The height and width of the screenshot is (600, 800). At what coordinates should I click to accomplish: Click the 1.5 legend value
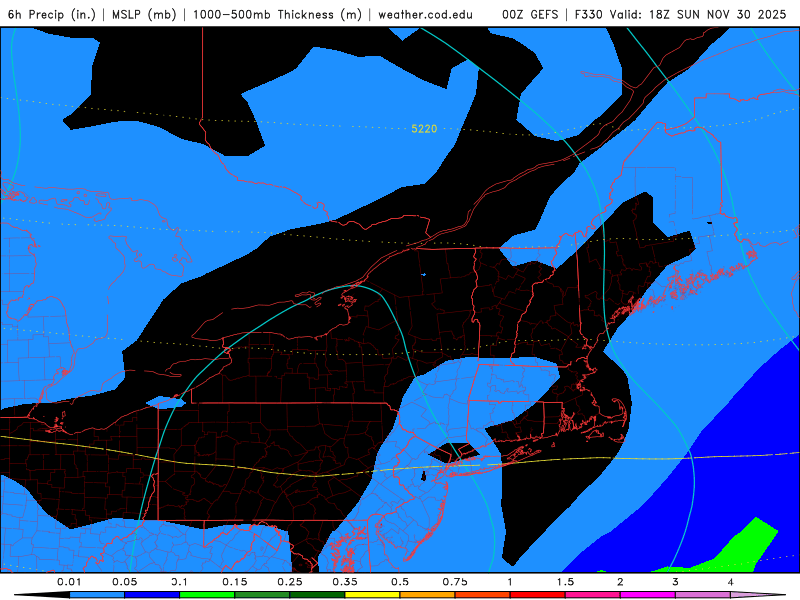[x=565, y=582]
